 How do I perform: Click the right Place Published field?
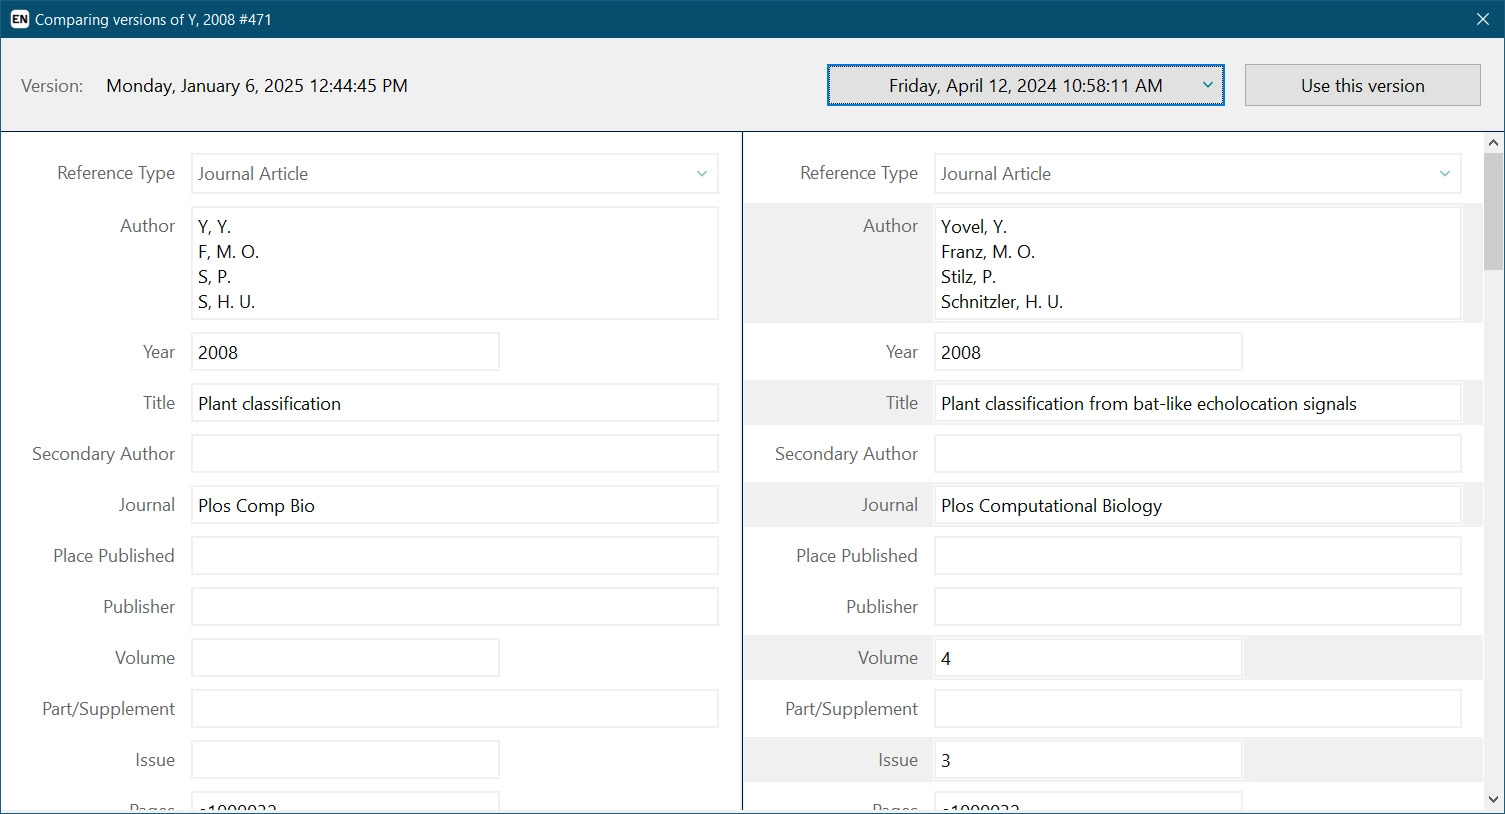[1198, 556]
